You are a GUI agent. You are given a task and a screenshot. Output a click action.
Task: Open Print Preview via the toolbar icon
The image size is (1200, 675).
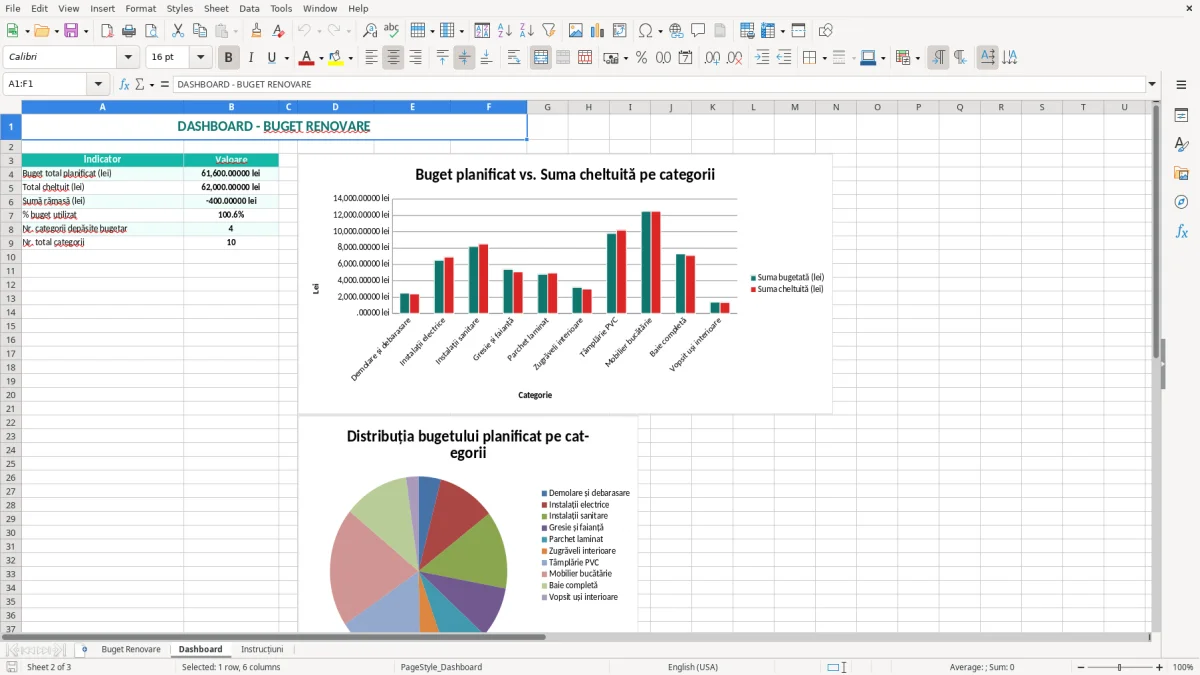pyautogui.click(x=151, y=31)
